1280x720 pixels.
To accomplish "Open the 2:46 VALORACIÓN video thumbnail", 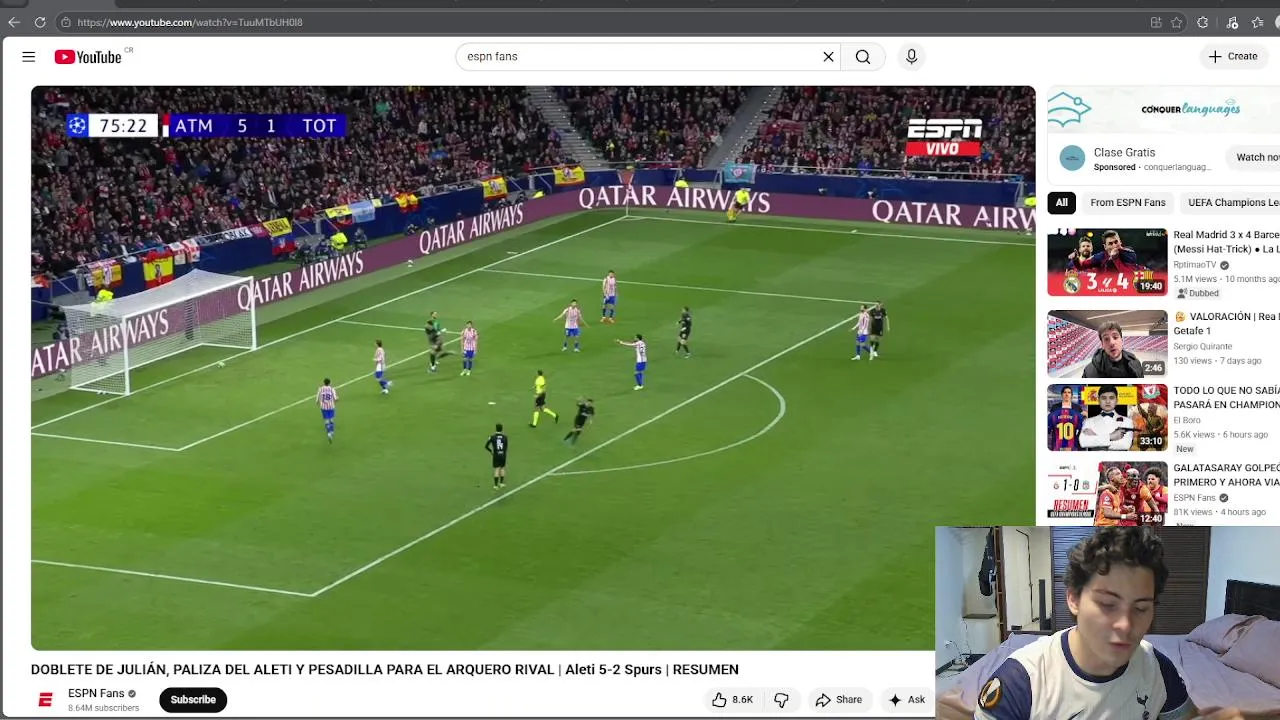I will click(x=1107, y=345).
